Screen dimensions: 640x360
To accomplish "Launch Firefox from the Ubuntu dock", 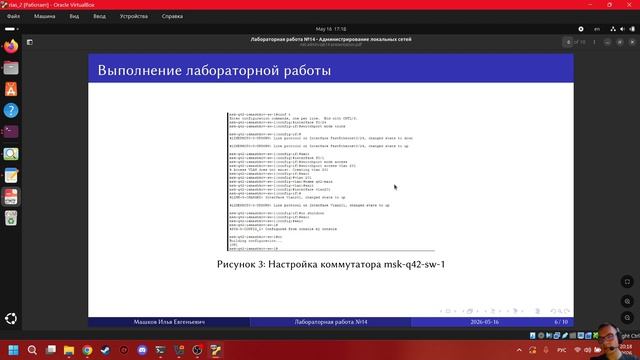I will point(11,46).
